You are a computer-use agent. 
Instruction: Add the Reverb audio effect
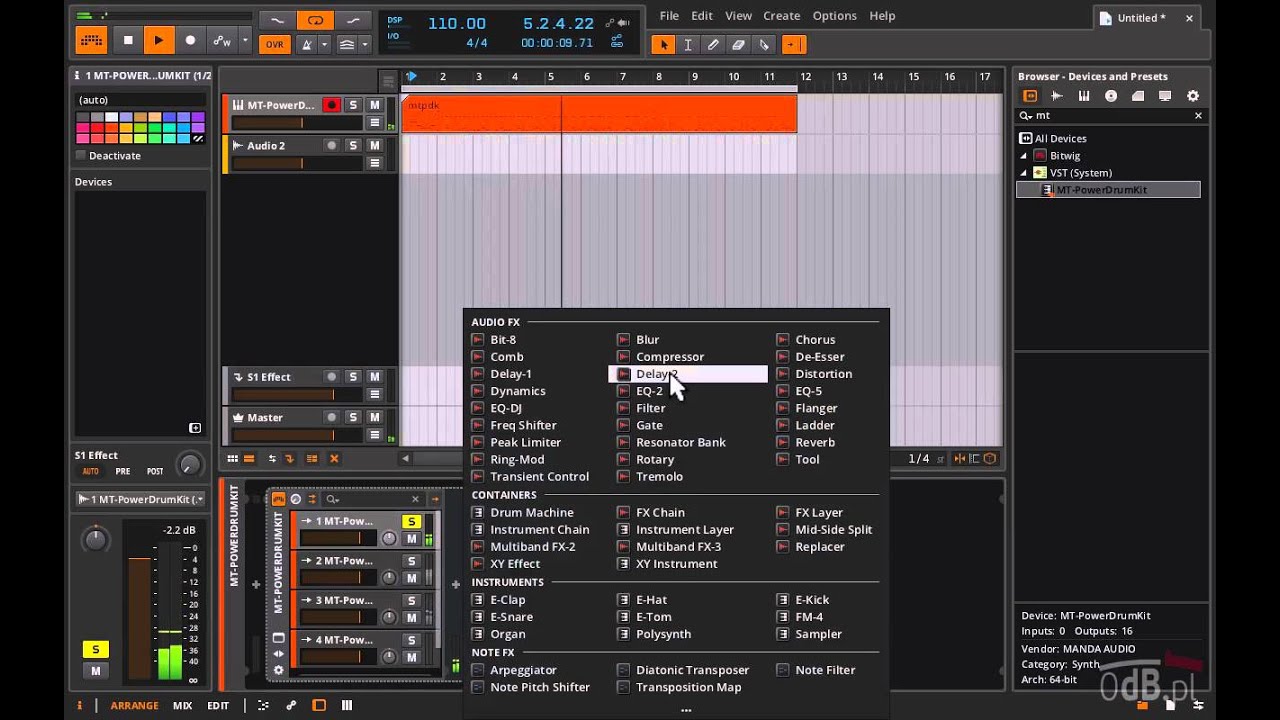pyautogui.click(x=815, y=442)
